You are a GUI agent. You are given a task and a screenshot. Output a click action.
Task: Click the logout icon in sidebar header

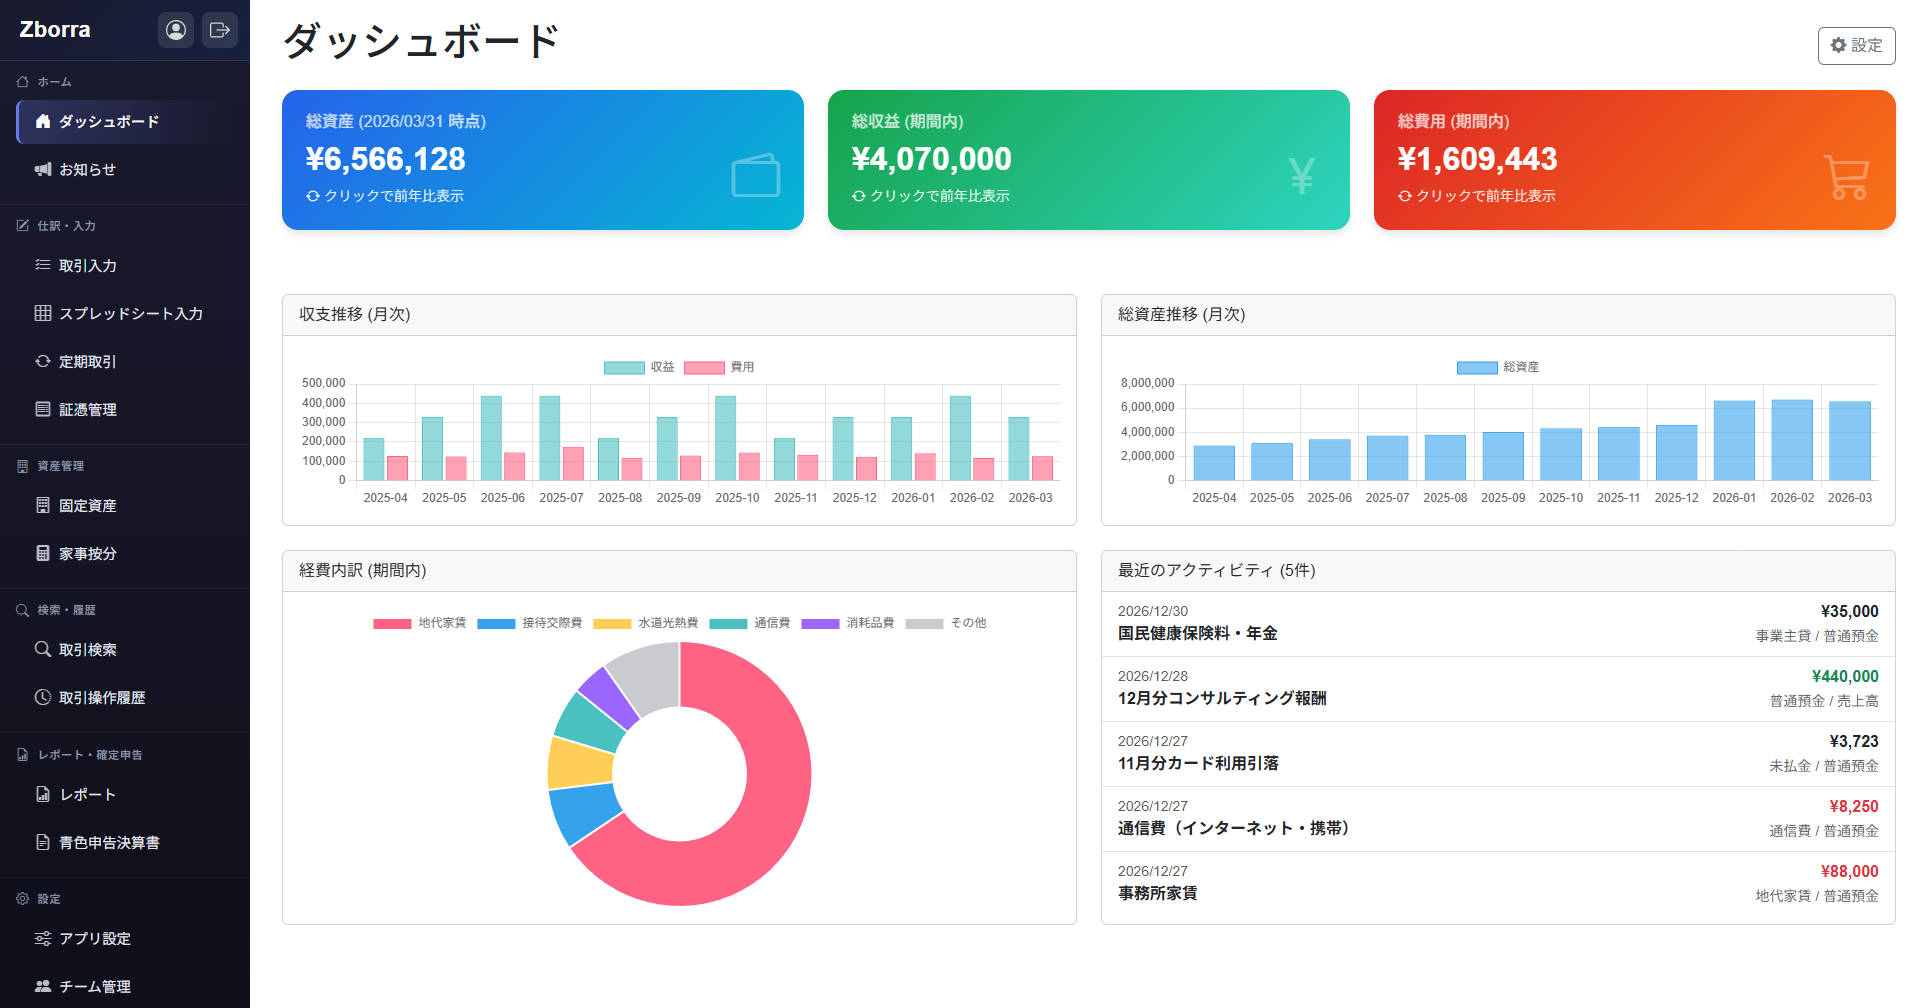(220, 30)
